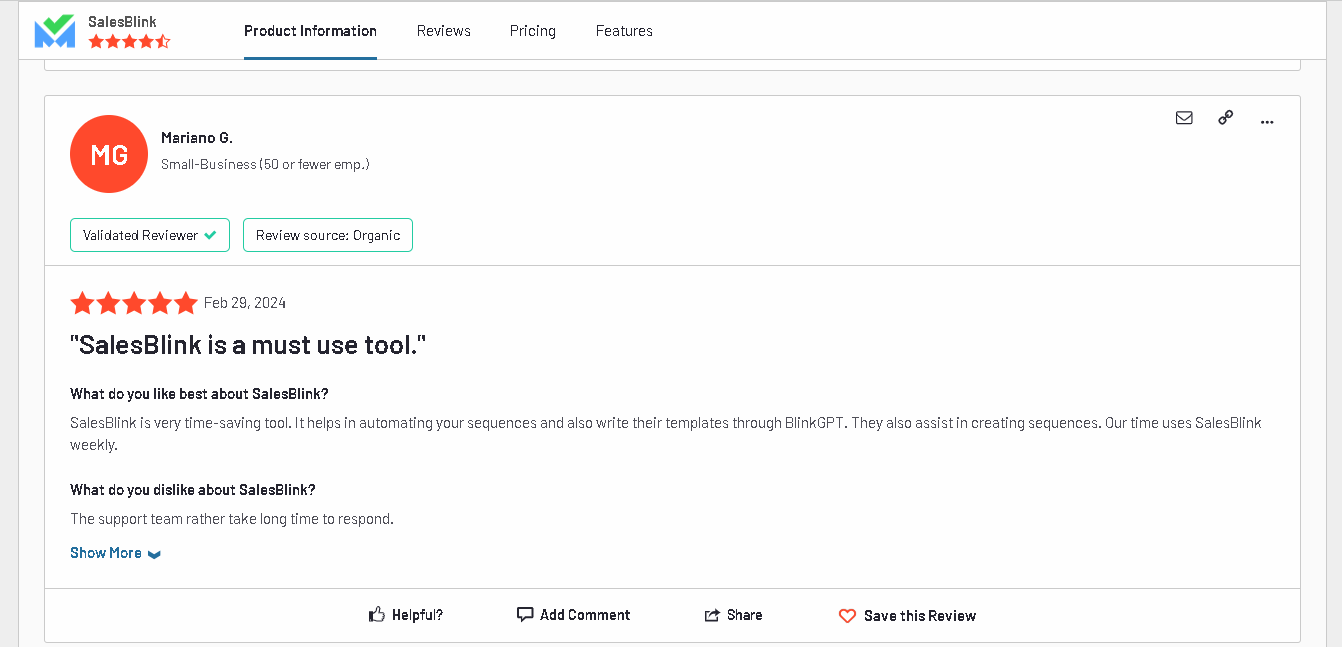
Task: Expand review with Show More chevron
Action: [154, 554]
